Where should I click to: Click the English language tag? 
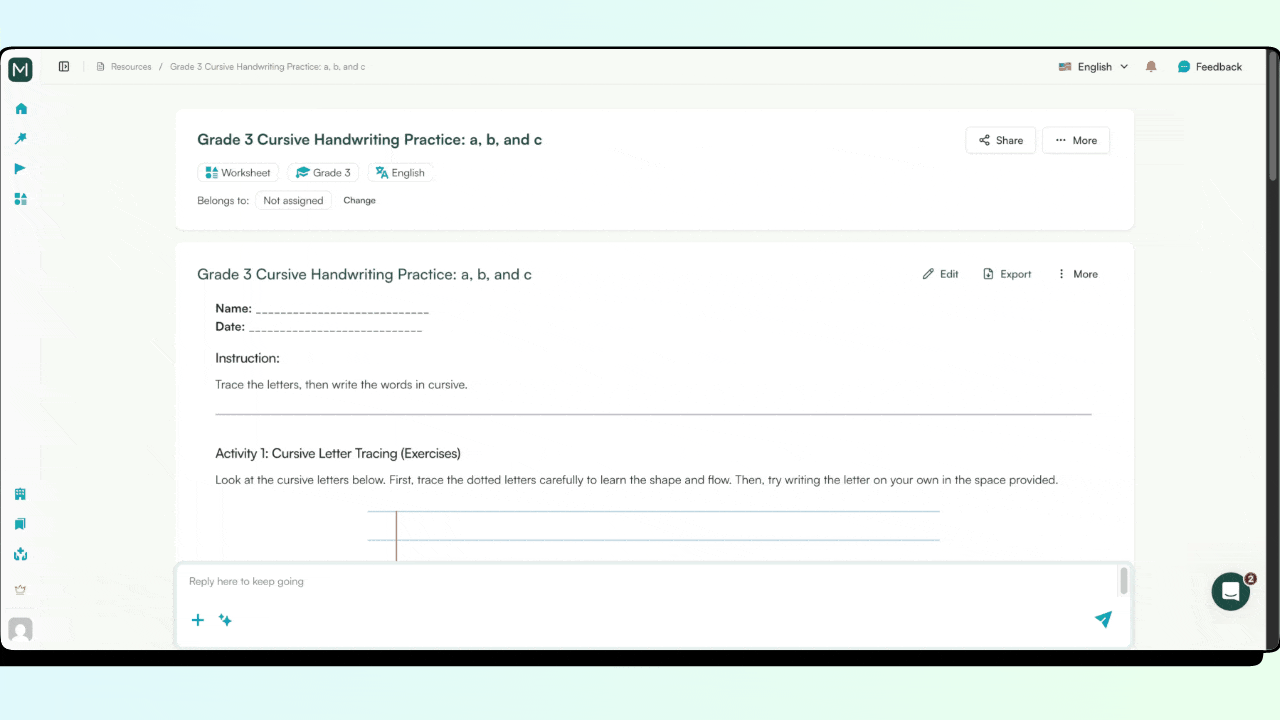pyautogui.click(x=400, y=173)
